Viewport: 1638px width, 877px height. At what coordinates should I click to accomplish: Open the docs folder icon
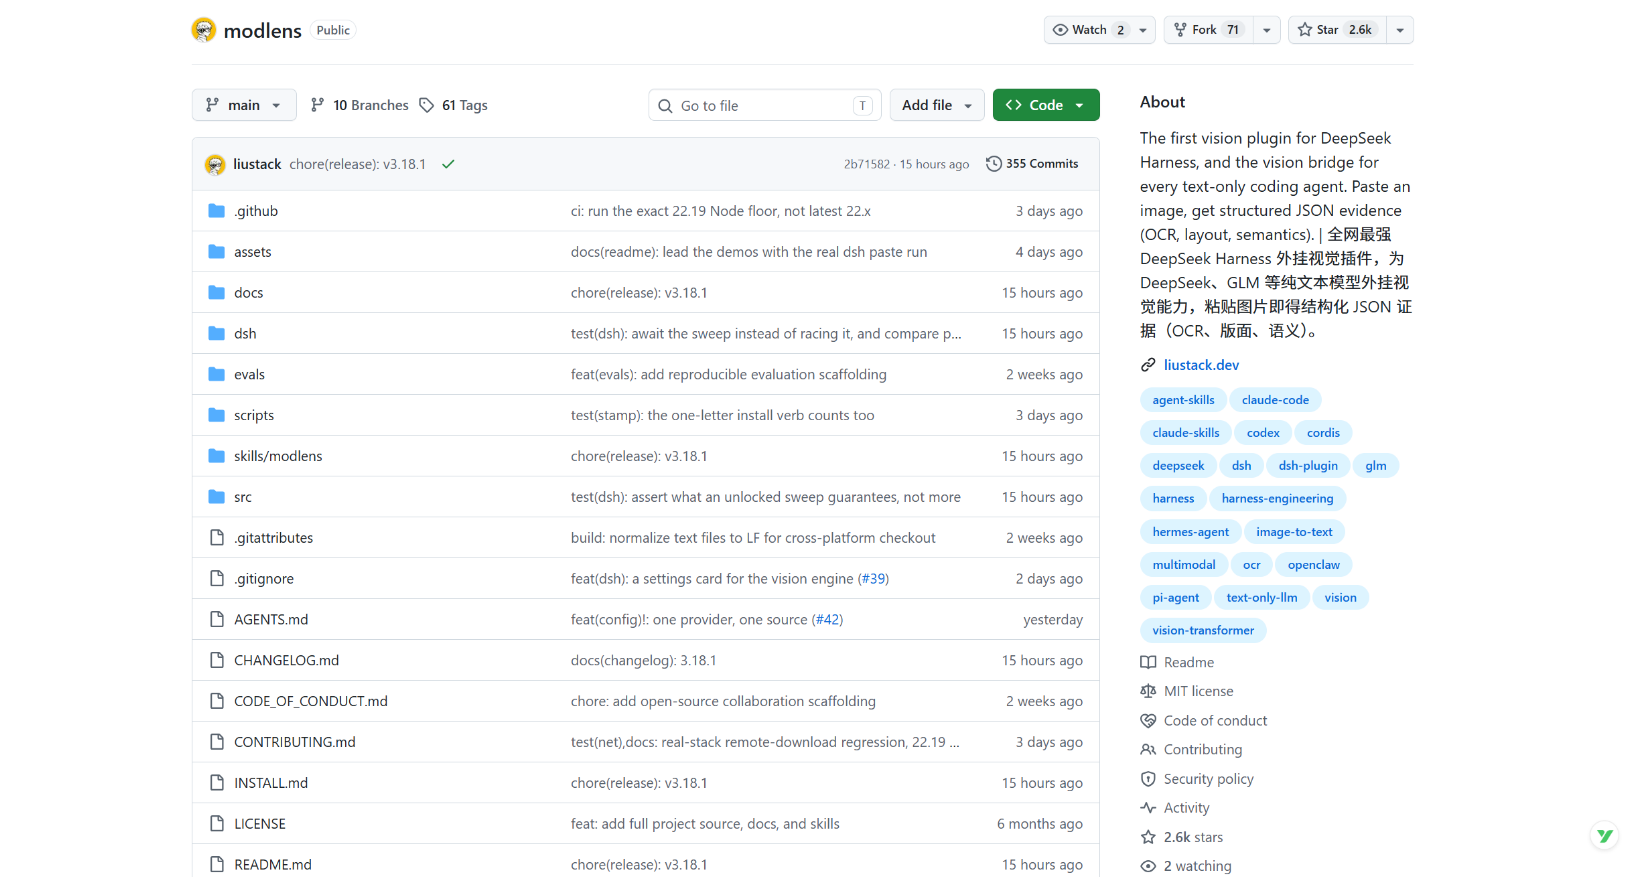(216, 293)
